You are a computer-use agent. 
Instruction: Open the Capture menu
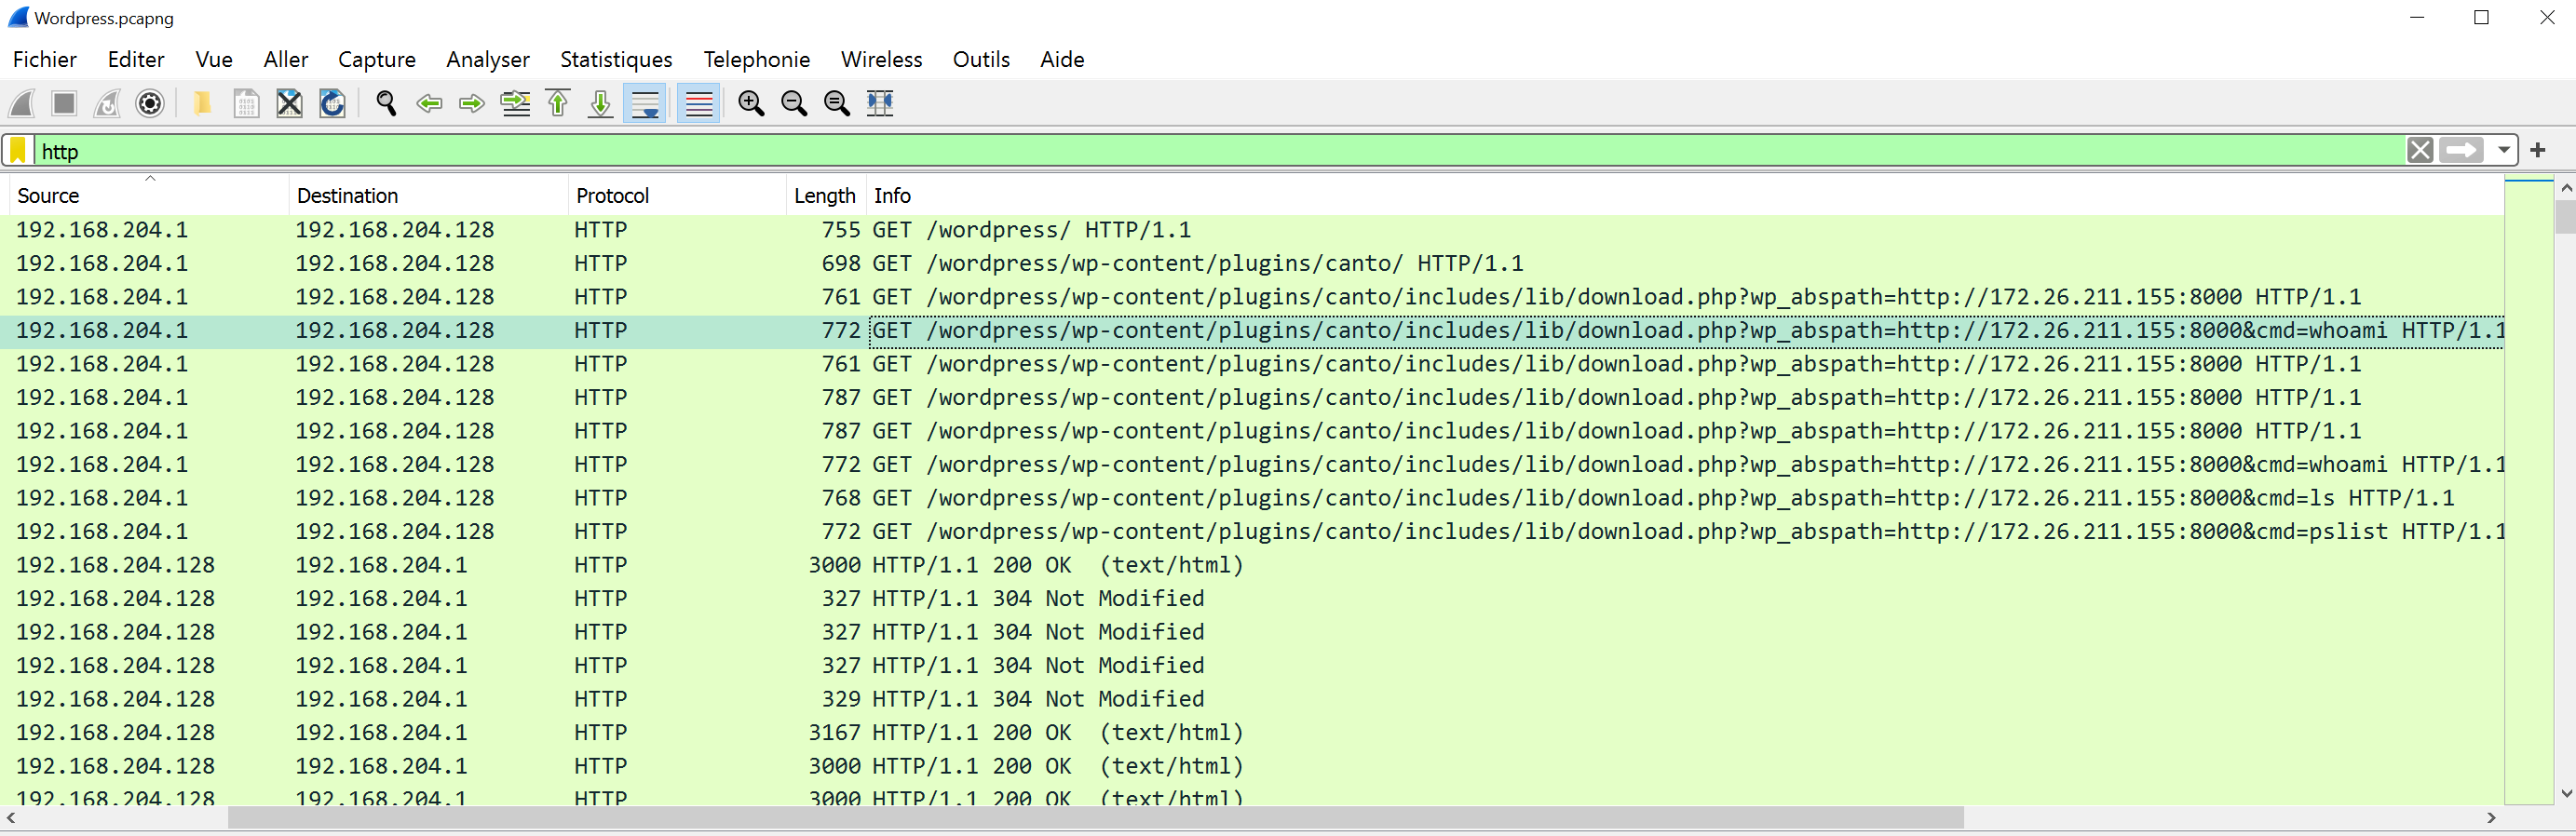tap(377, 60)
